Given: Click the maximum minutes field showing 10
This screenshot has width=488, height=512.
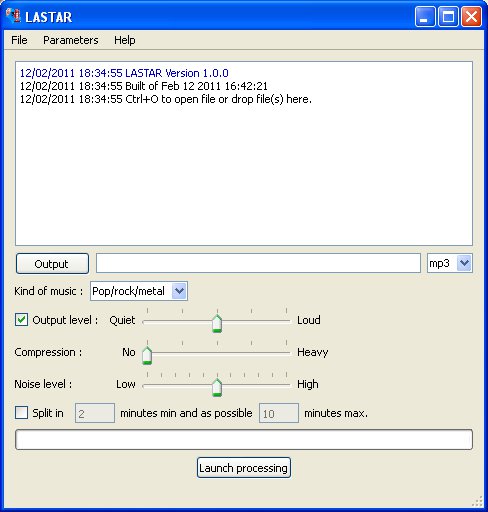Looking at the screenshot, I should (279, 413).
